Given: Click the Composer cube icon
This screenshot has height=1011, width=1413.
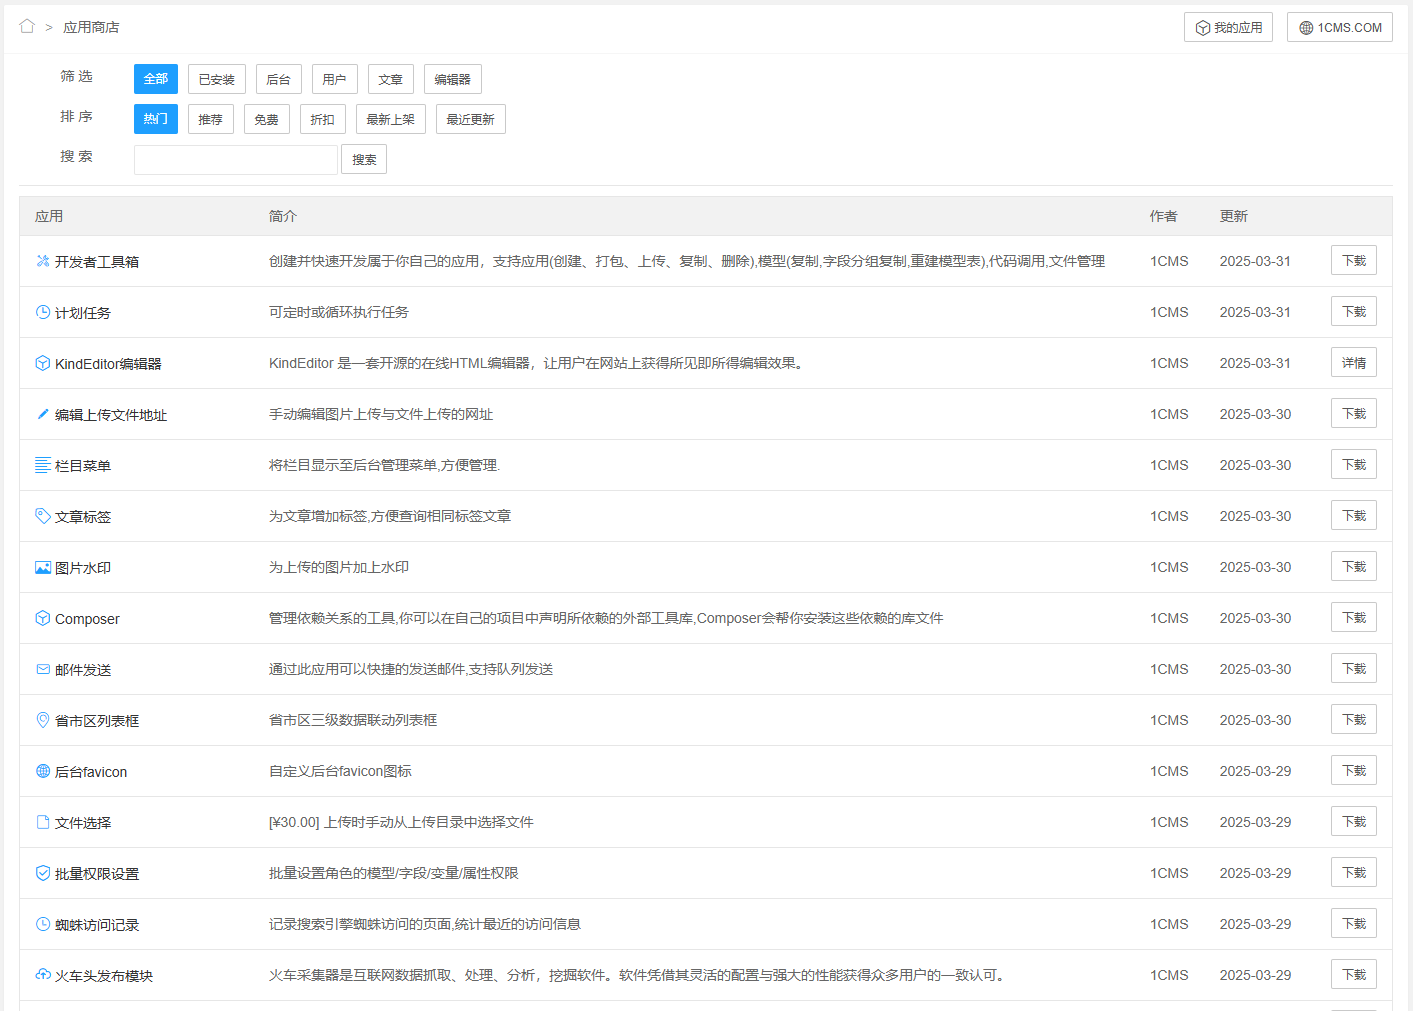Looking at the screenshot, I should coord(43,618).
